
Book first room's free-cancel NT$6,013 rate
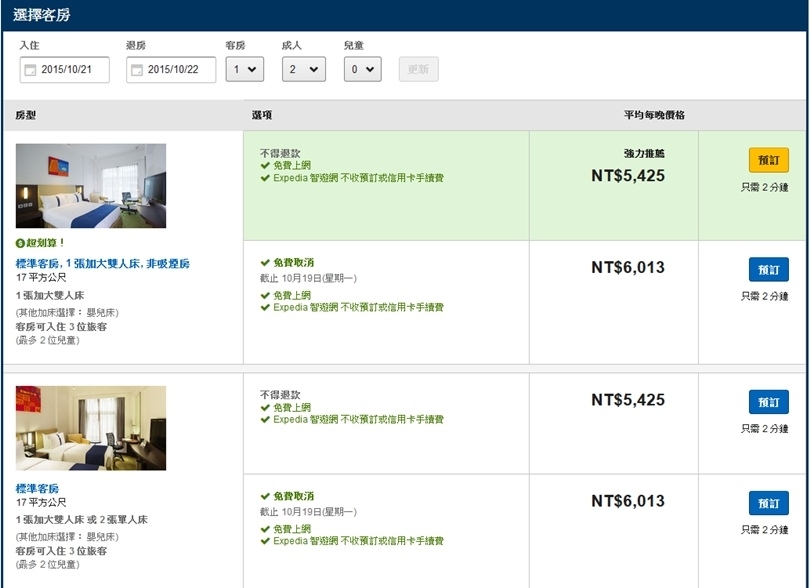[x=768, y=270]
